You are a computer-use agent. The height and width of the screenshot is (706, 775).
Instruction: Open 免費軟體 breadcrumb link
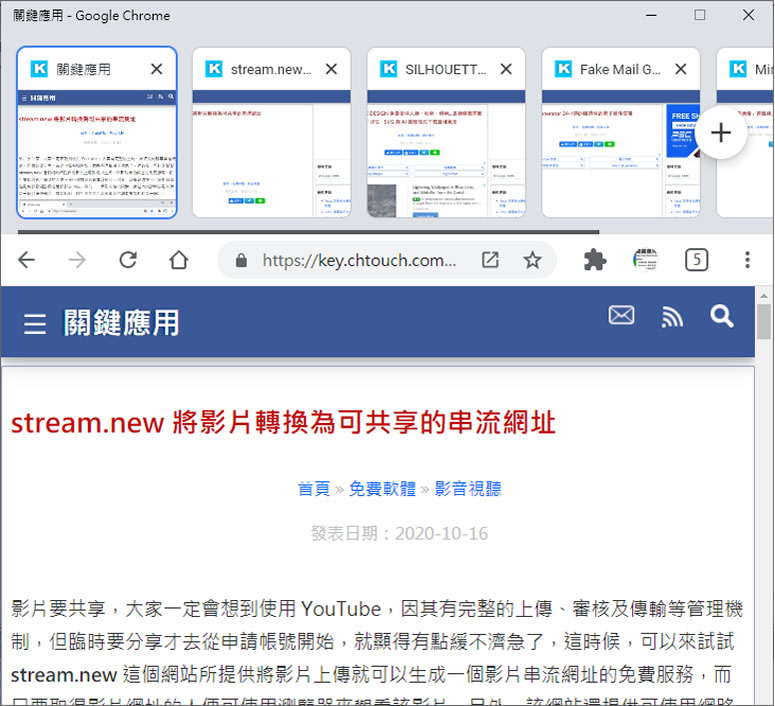382,488
